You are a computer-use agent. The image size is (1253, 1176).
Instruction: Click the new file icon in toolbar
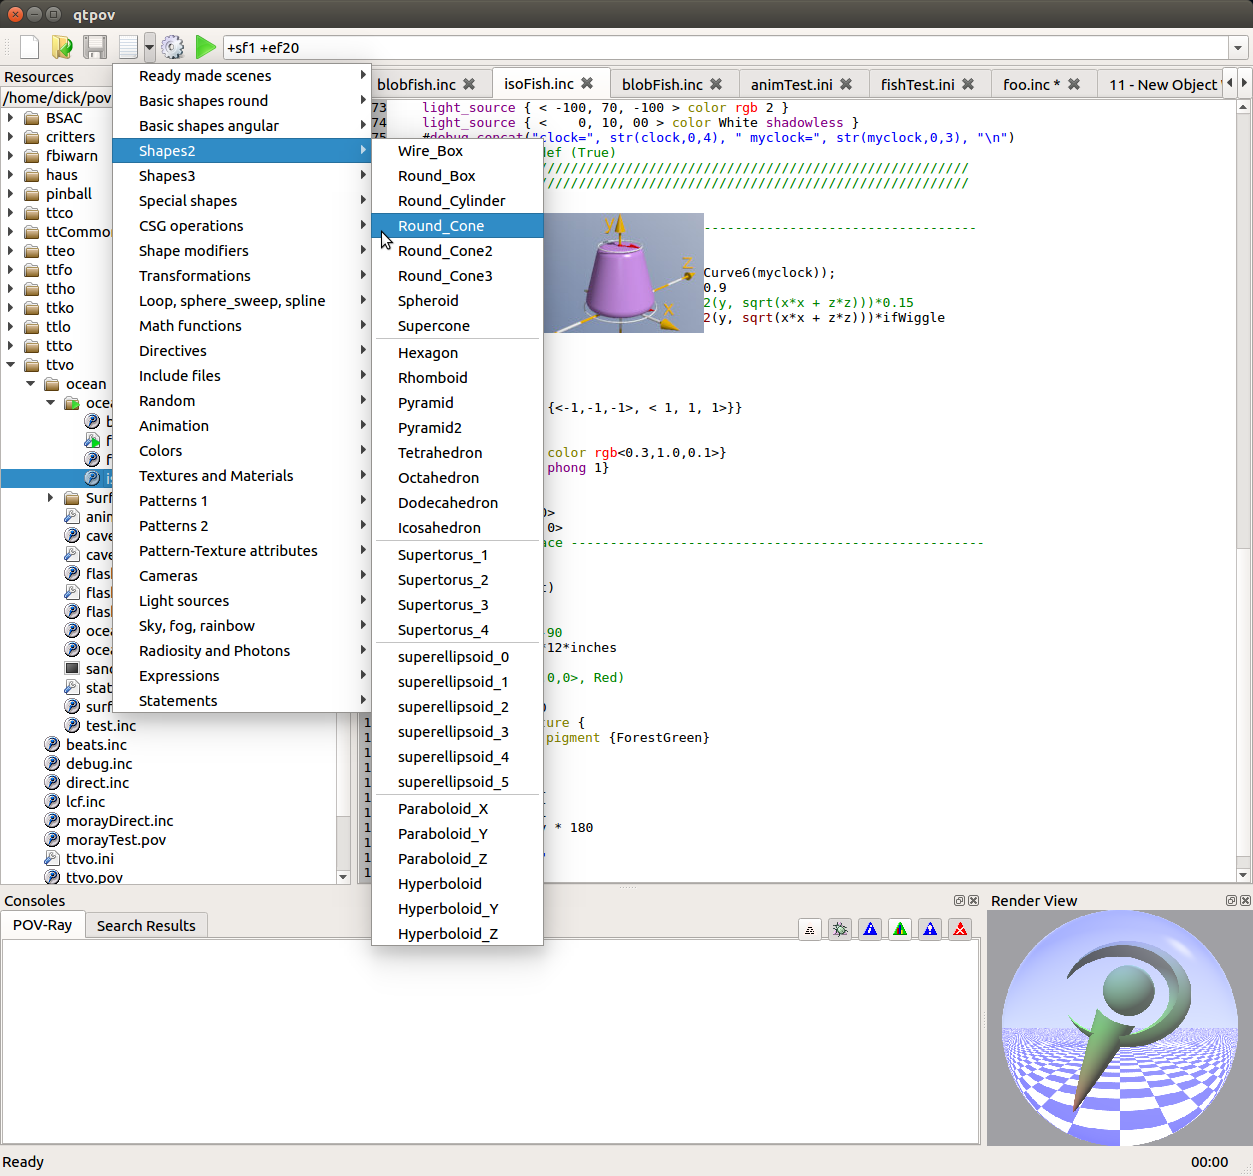click(30, 47)
